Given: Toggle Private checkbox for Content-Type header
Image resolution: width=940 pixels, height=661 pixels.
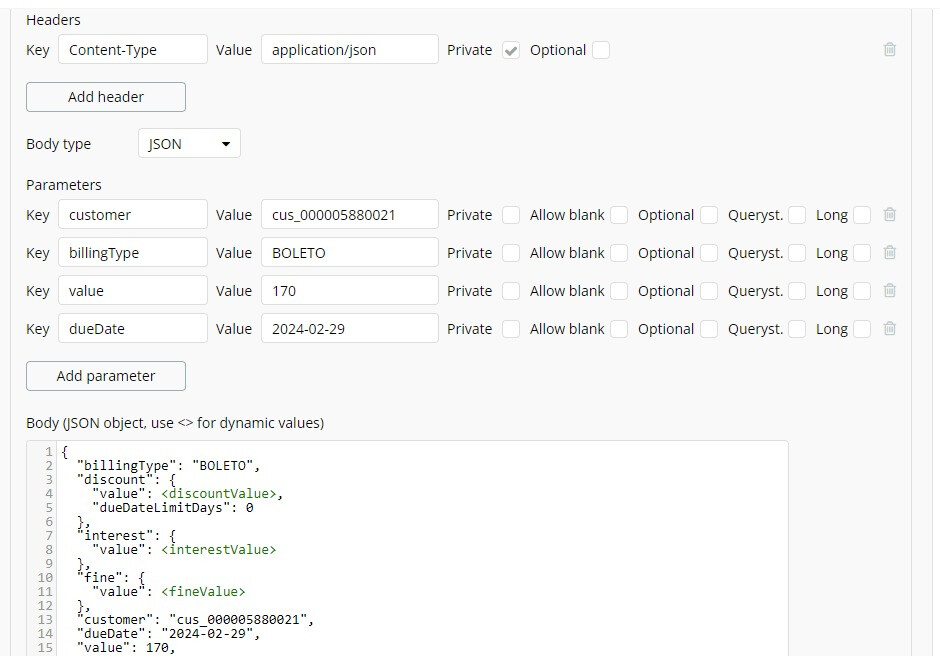Looking at the screenshot, I should click(511, 50).
